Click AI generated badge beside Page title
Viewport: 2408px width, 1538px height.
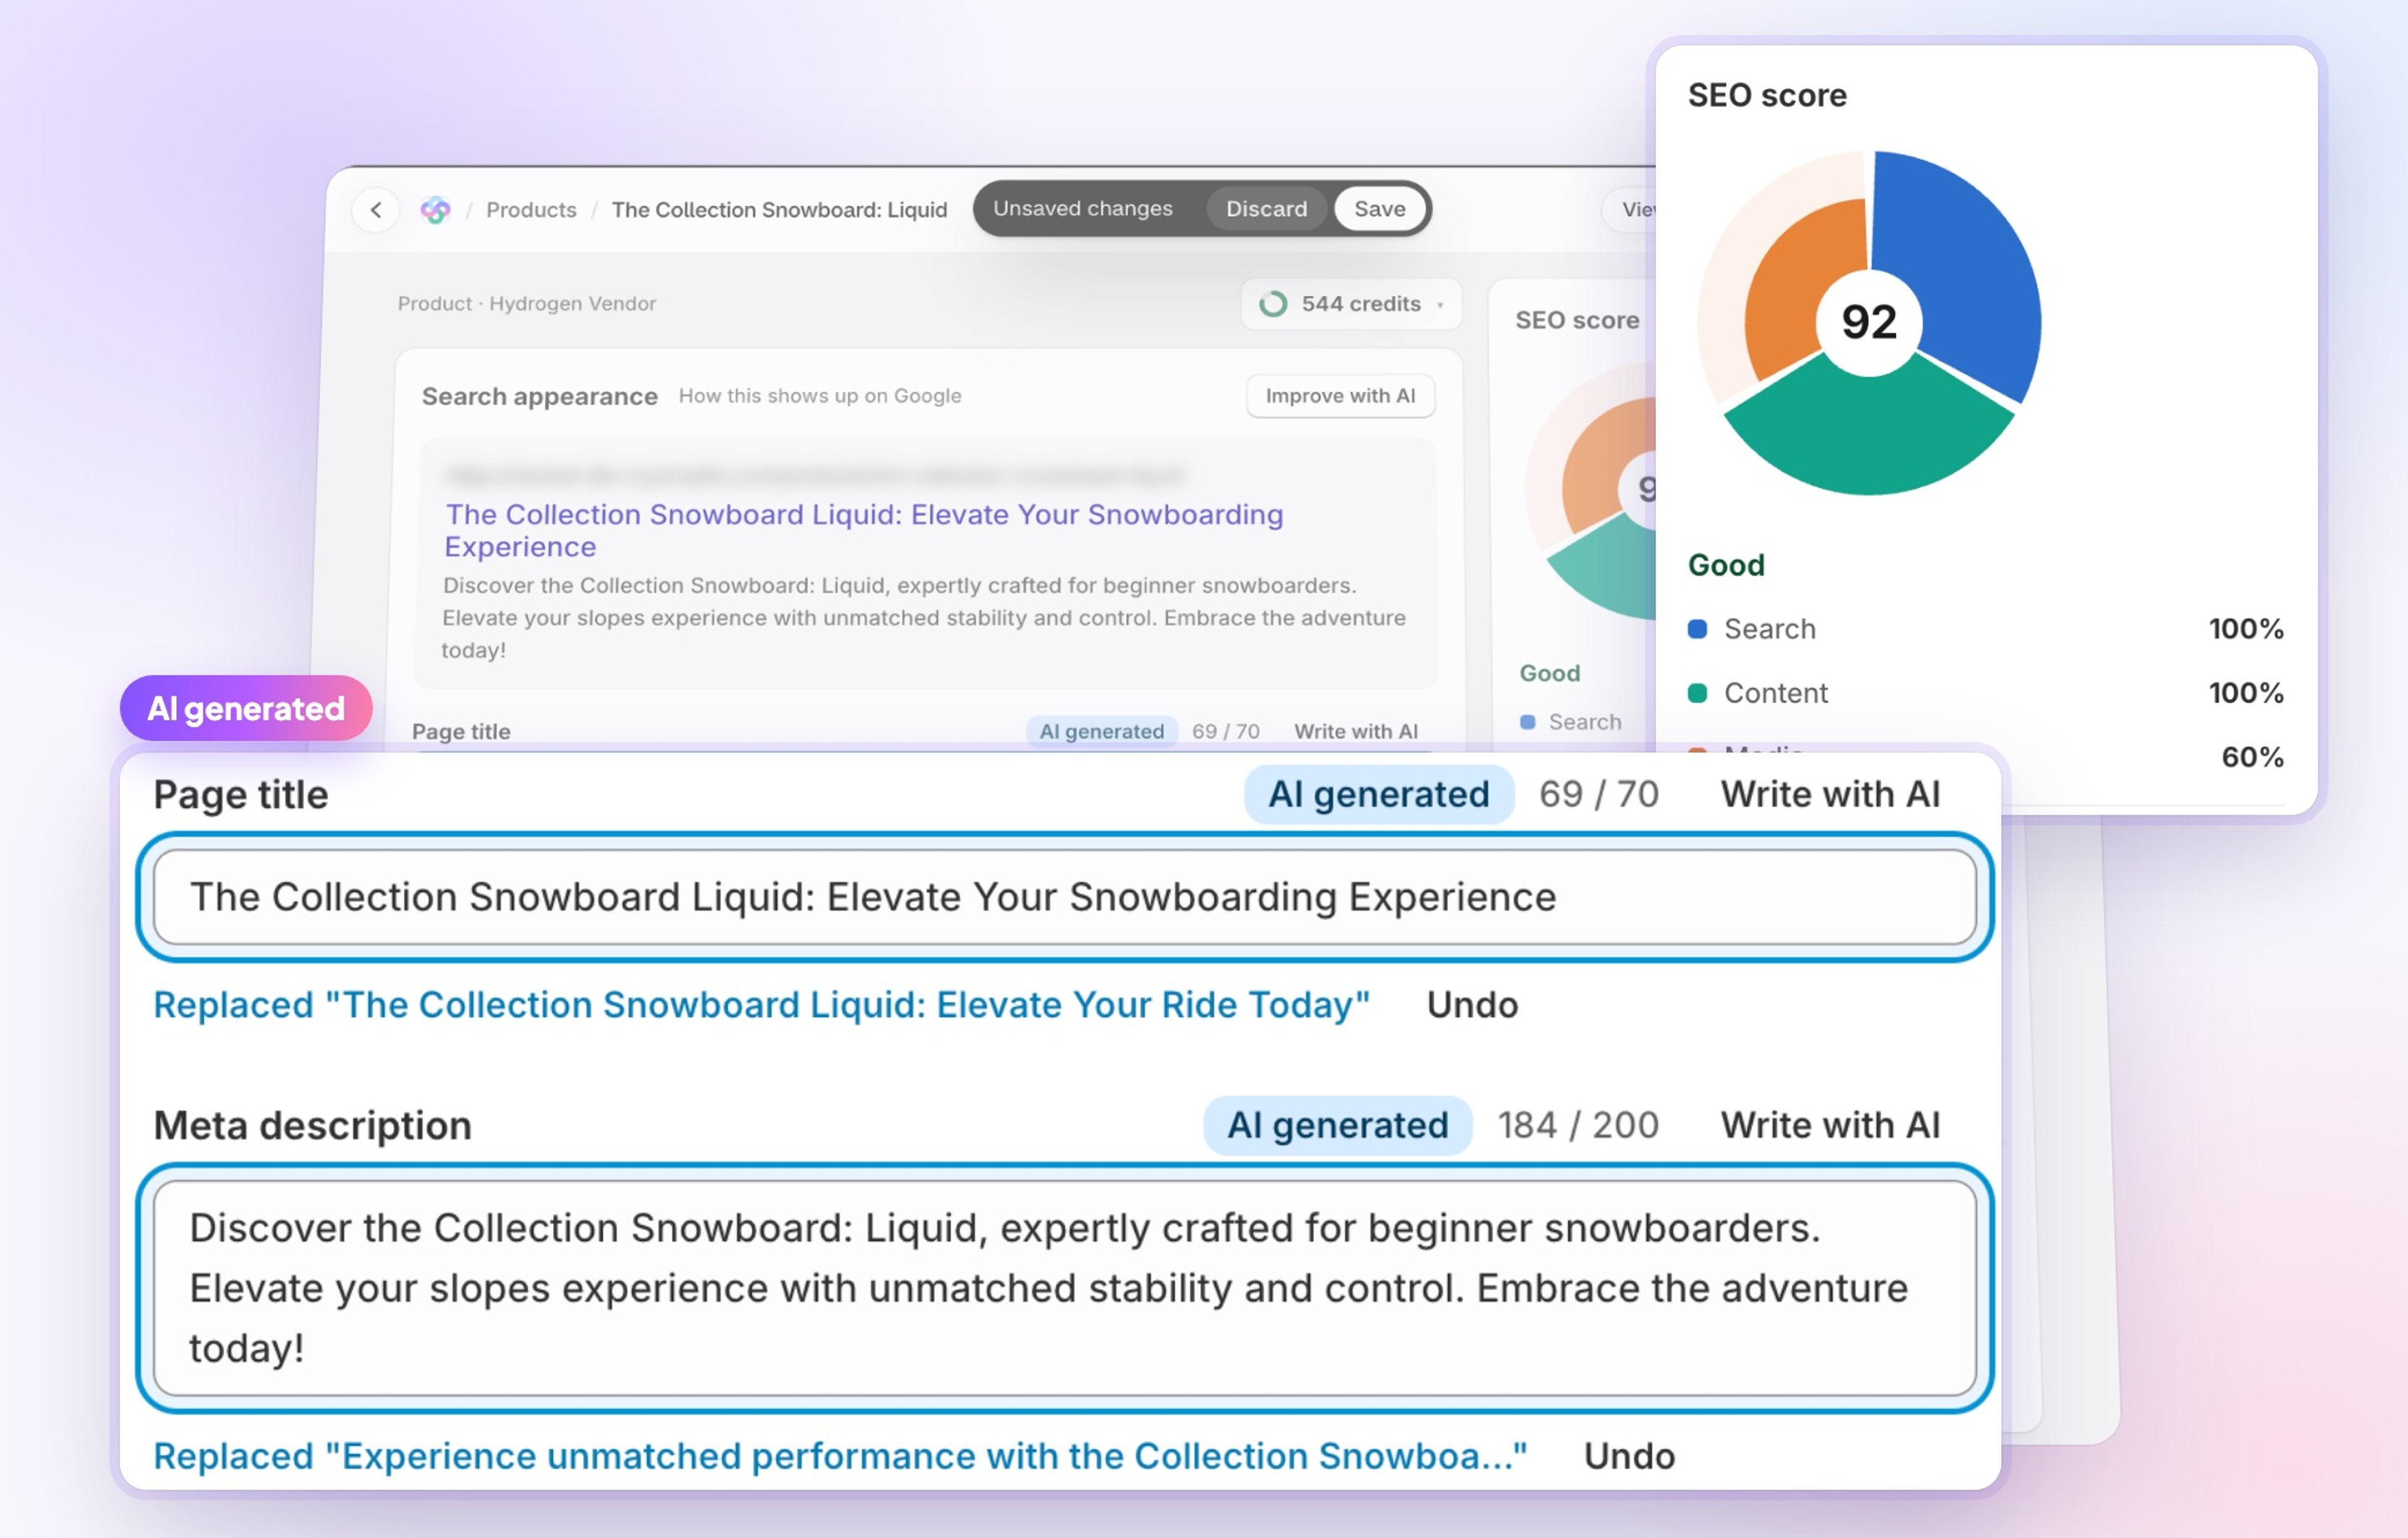coord(1379,794)
